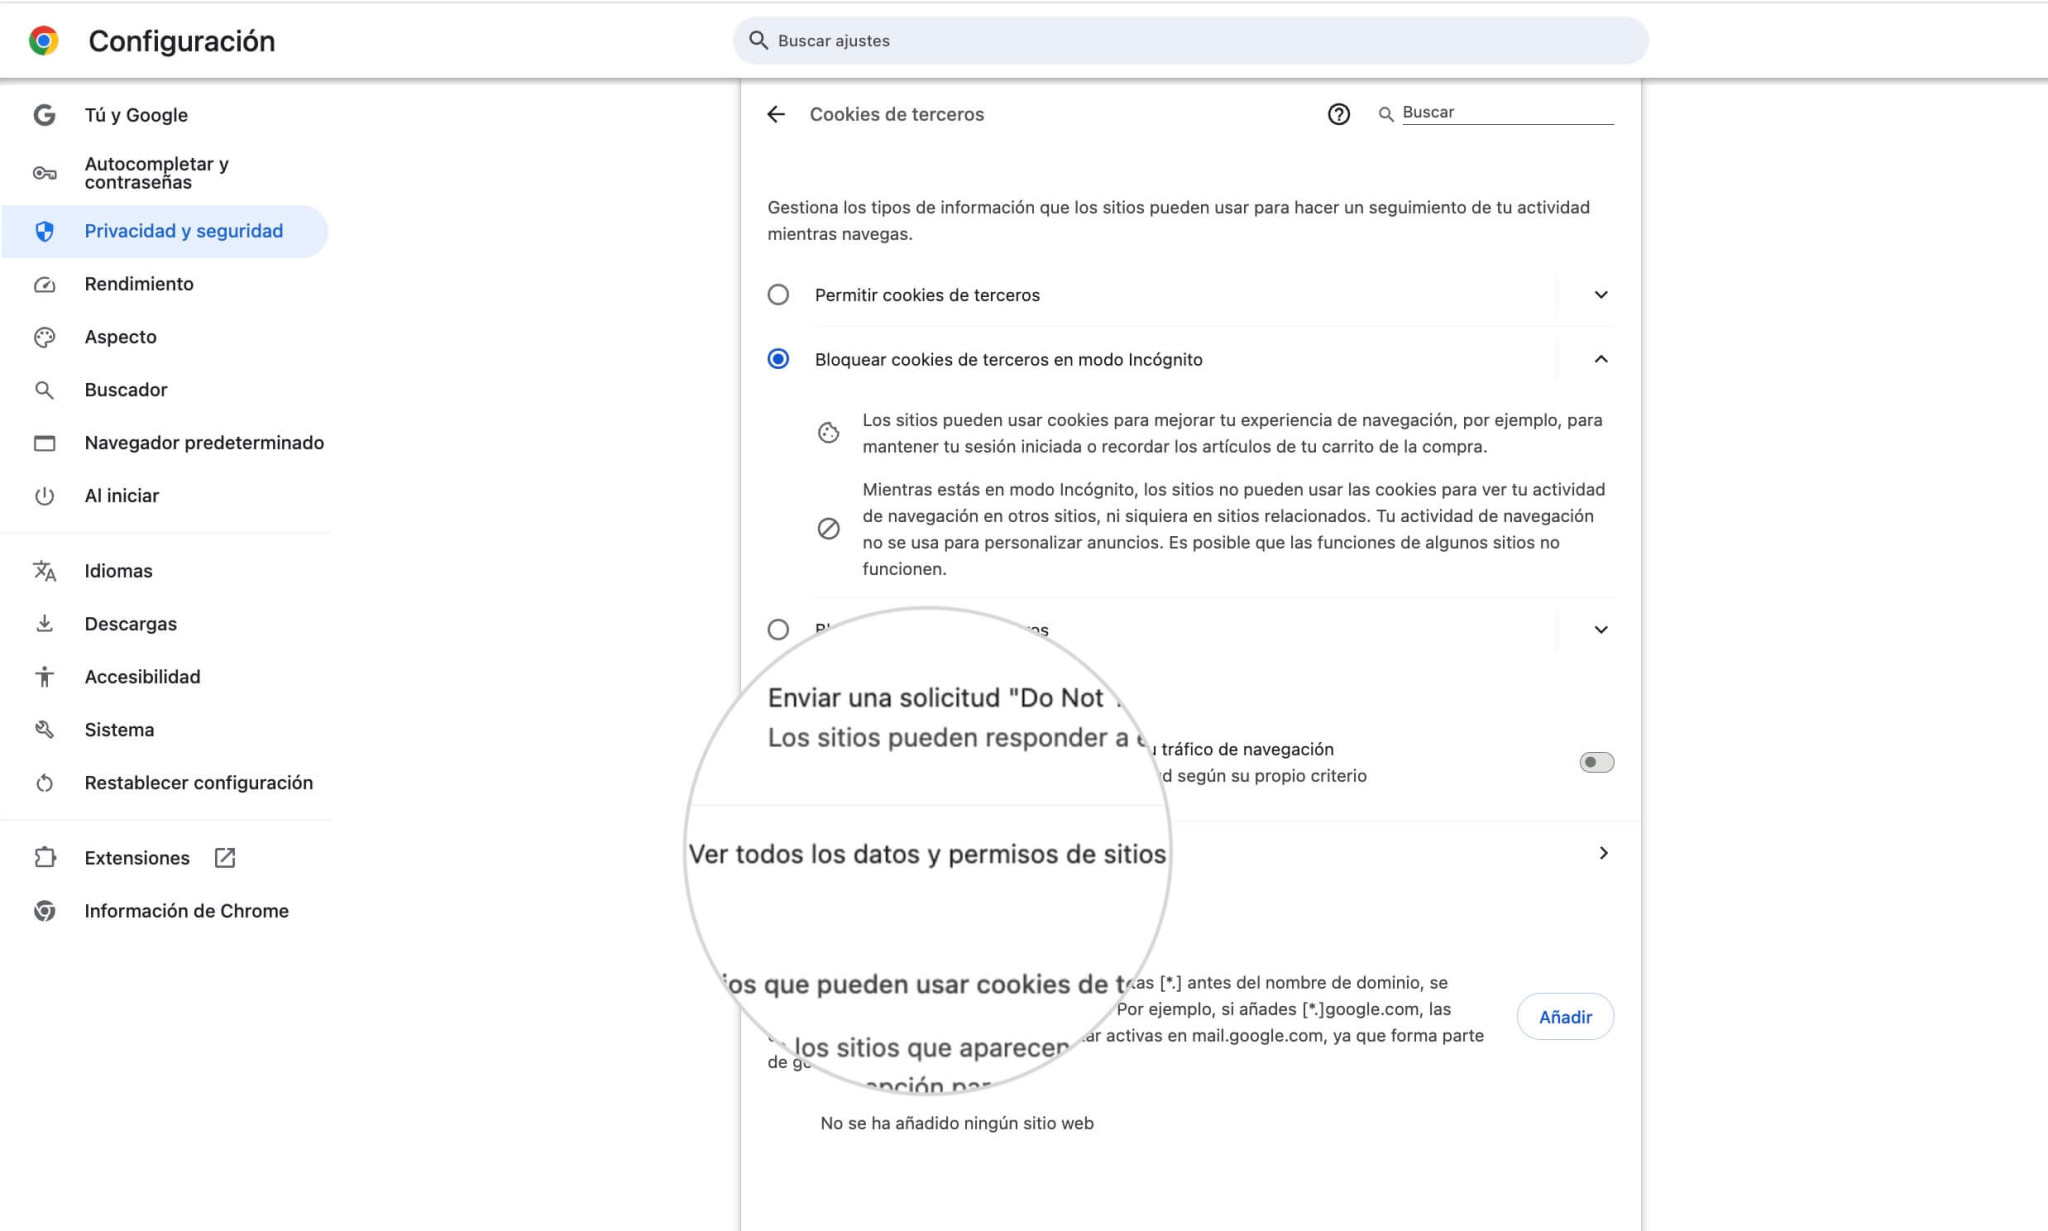Click the window icon for Navegador predeterminado
This screenshot has height=1231, width=2048.
44,443
